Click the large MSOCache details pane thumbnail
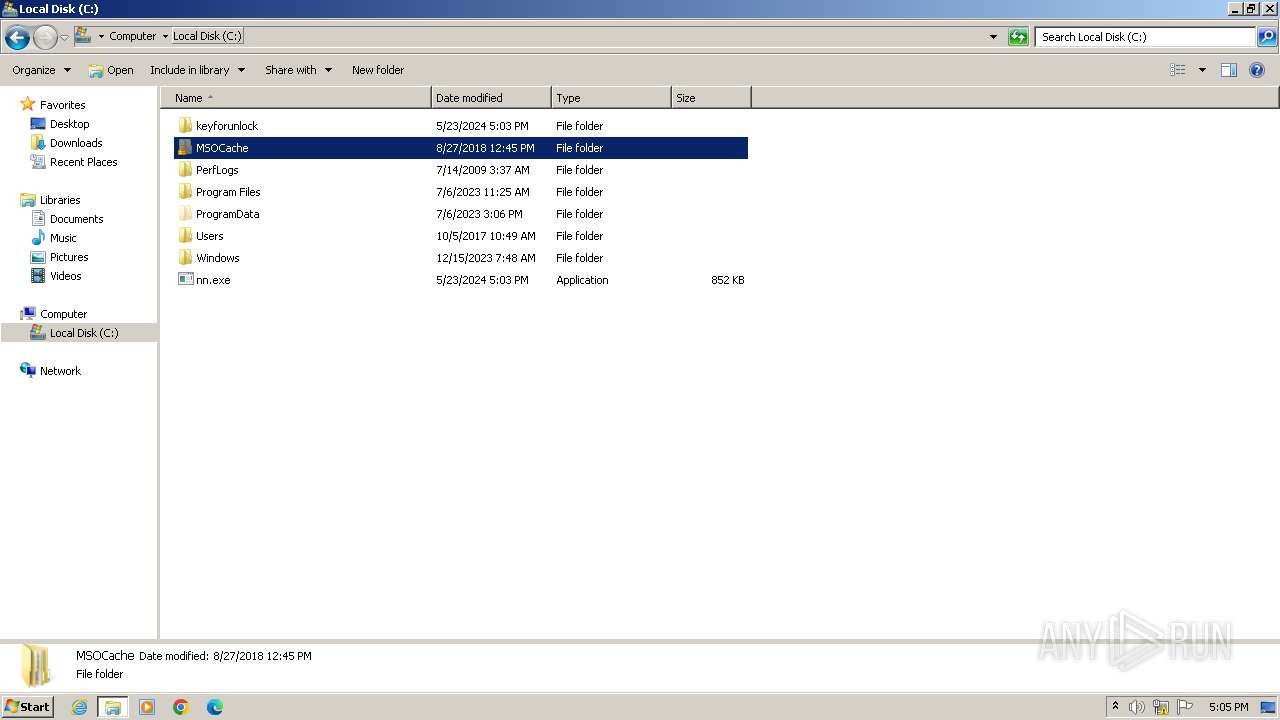The height and width of the screenshot is (720, 1280). pyautogui.click(x=36, y=666)
